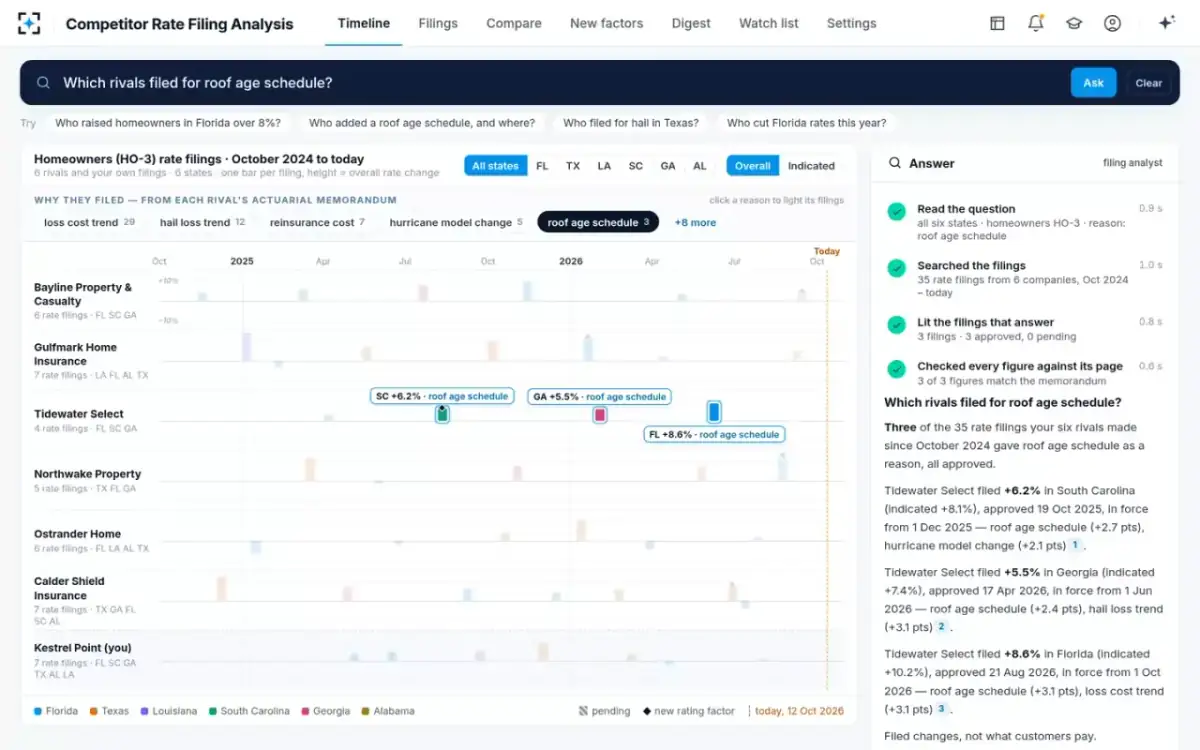Screen dimensions: 1200x750
Task: Click the Answer panel magnifier icon
Action: (x=894, y=163)
